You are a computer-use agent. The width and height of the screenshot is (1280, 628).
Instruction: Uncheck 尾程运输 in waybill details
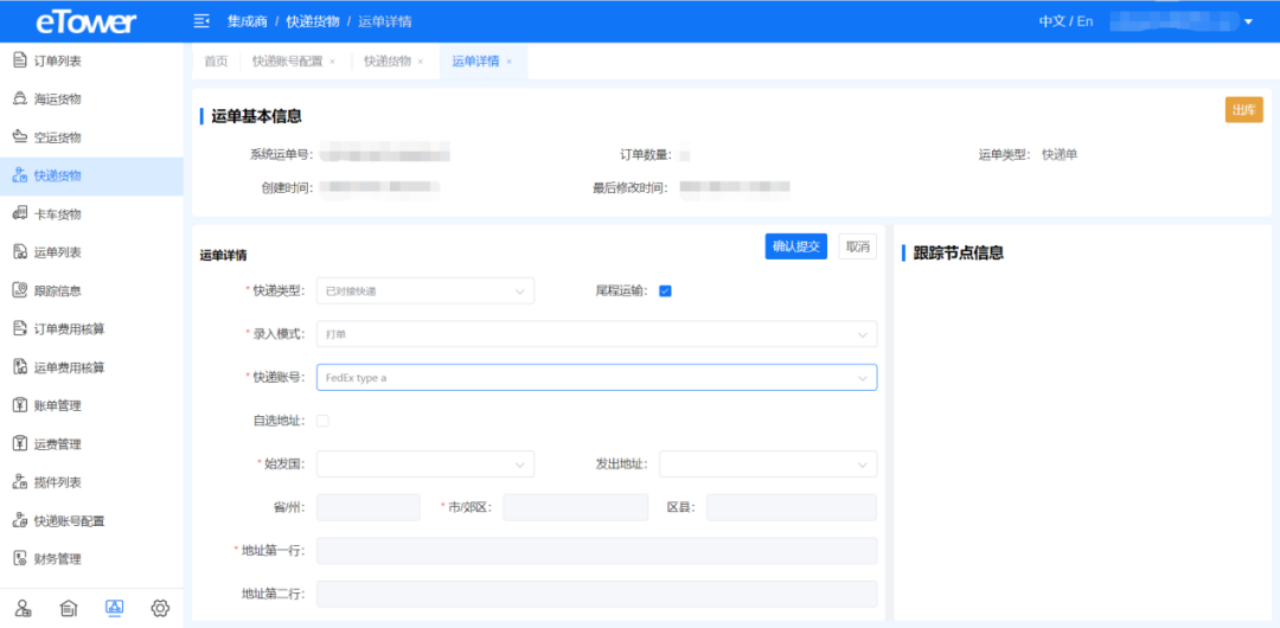(x=665, y=290)
